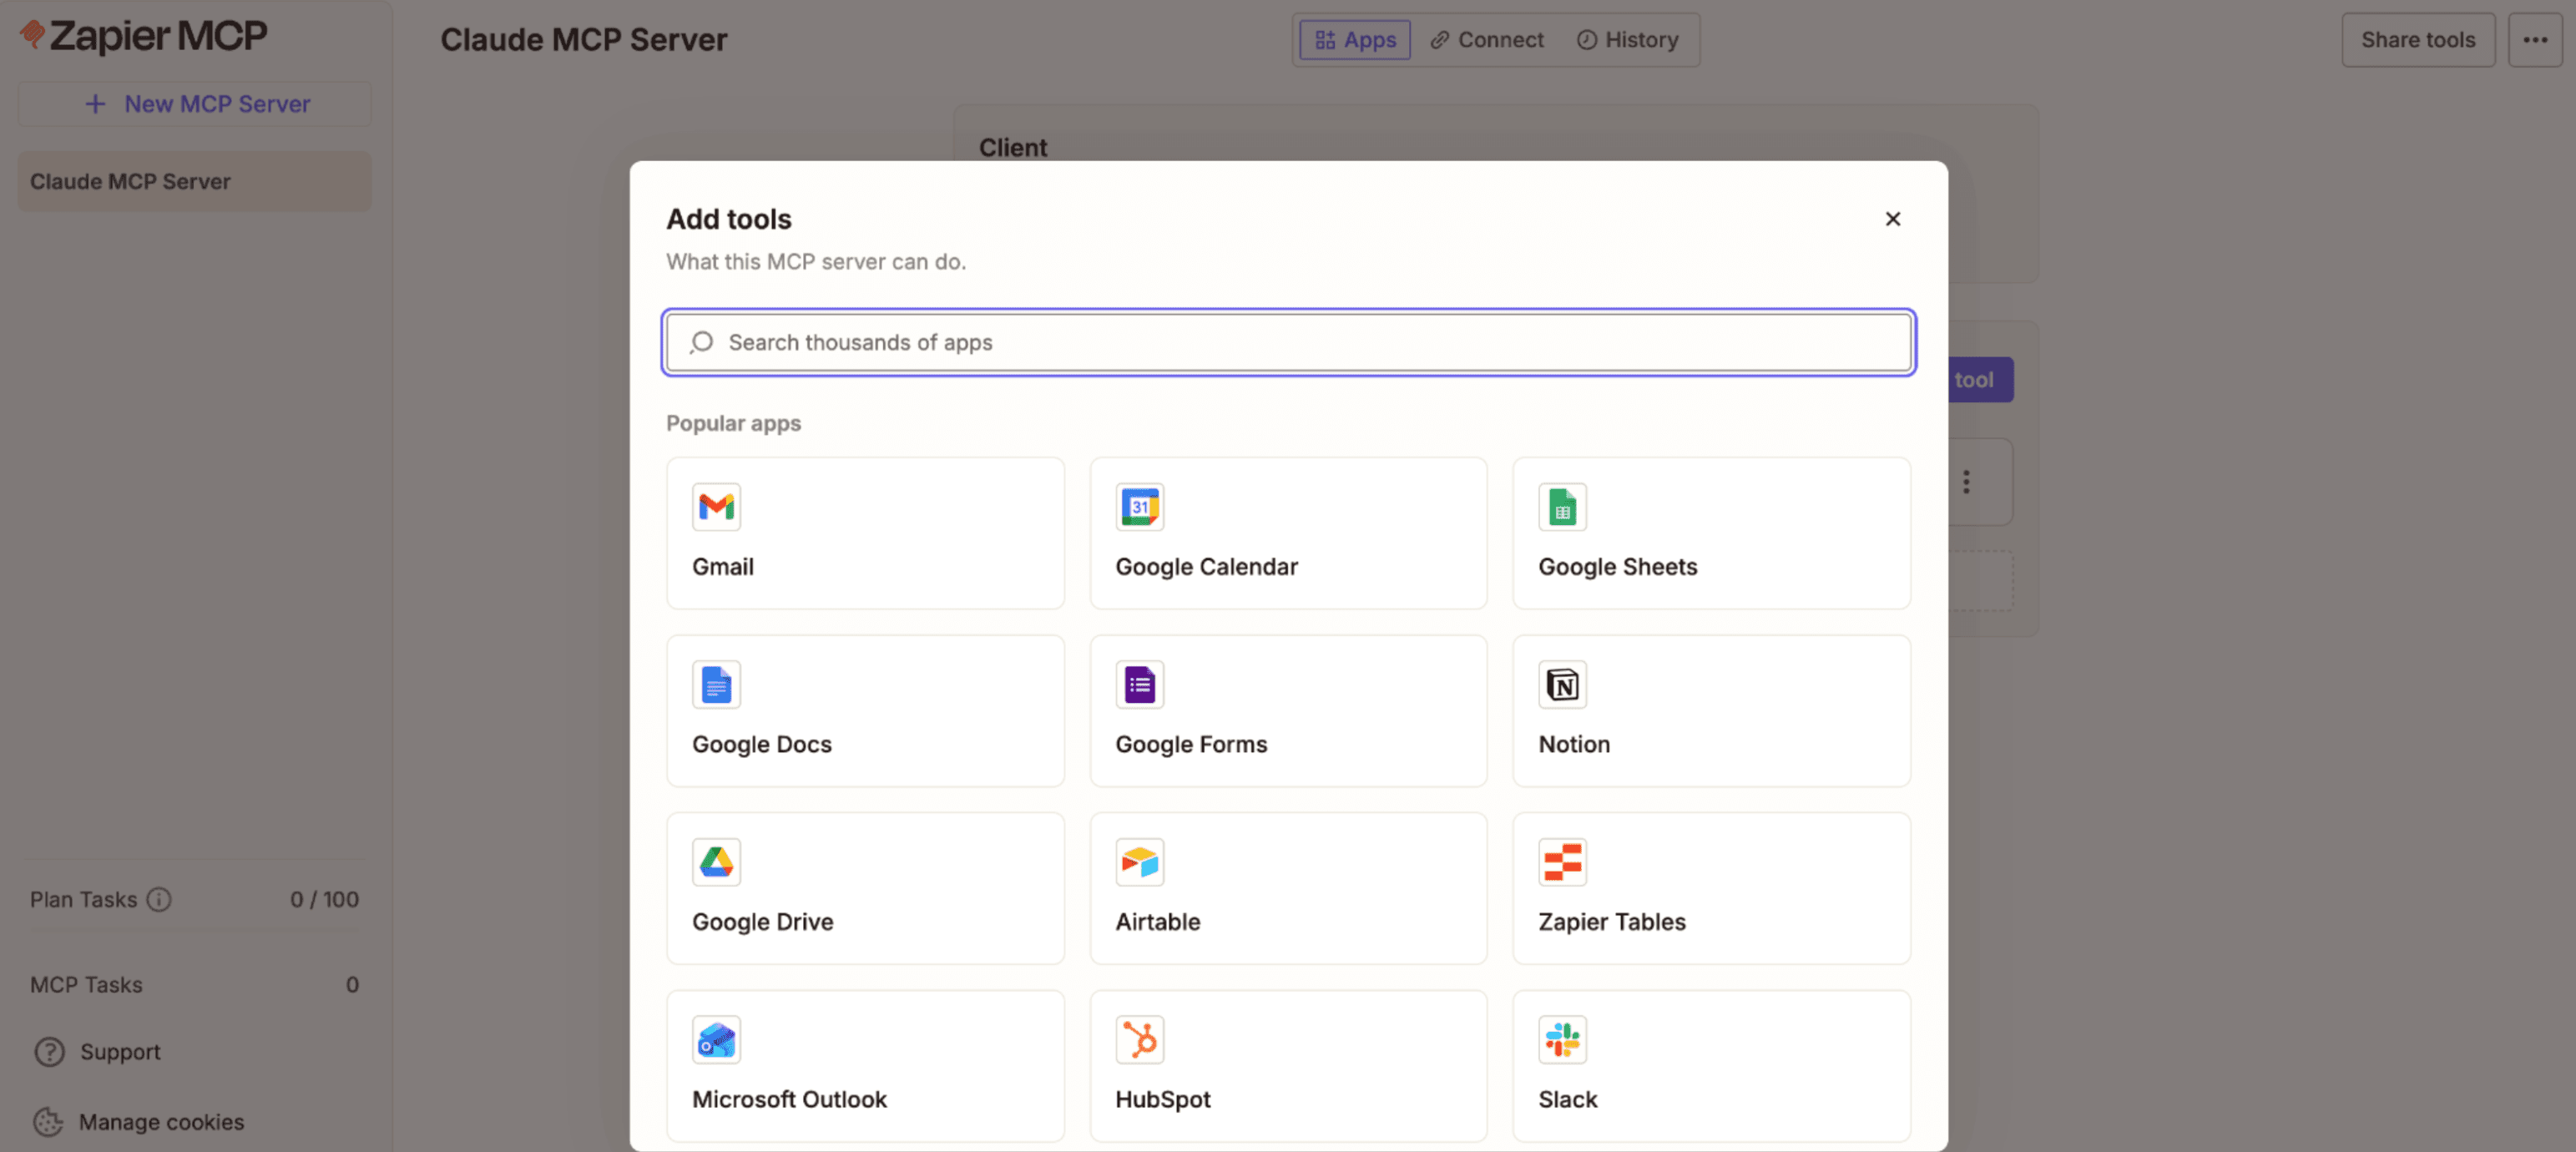Select the Airtable icon
Viewport: 2576px width, 1152px height.
(x=1139, y=862)
